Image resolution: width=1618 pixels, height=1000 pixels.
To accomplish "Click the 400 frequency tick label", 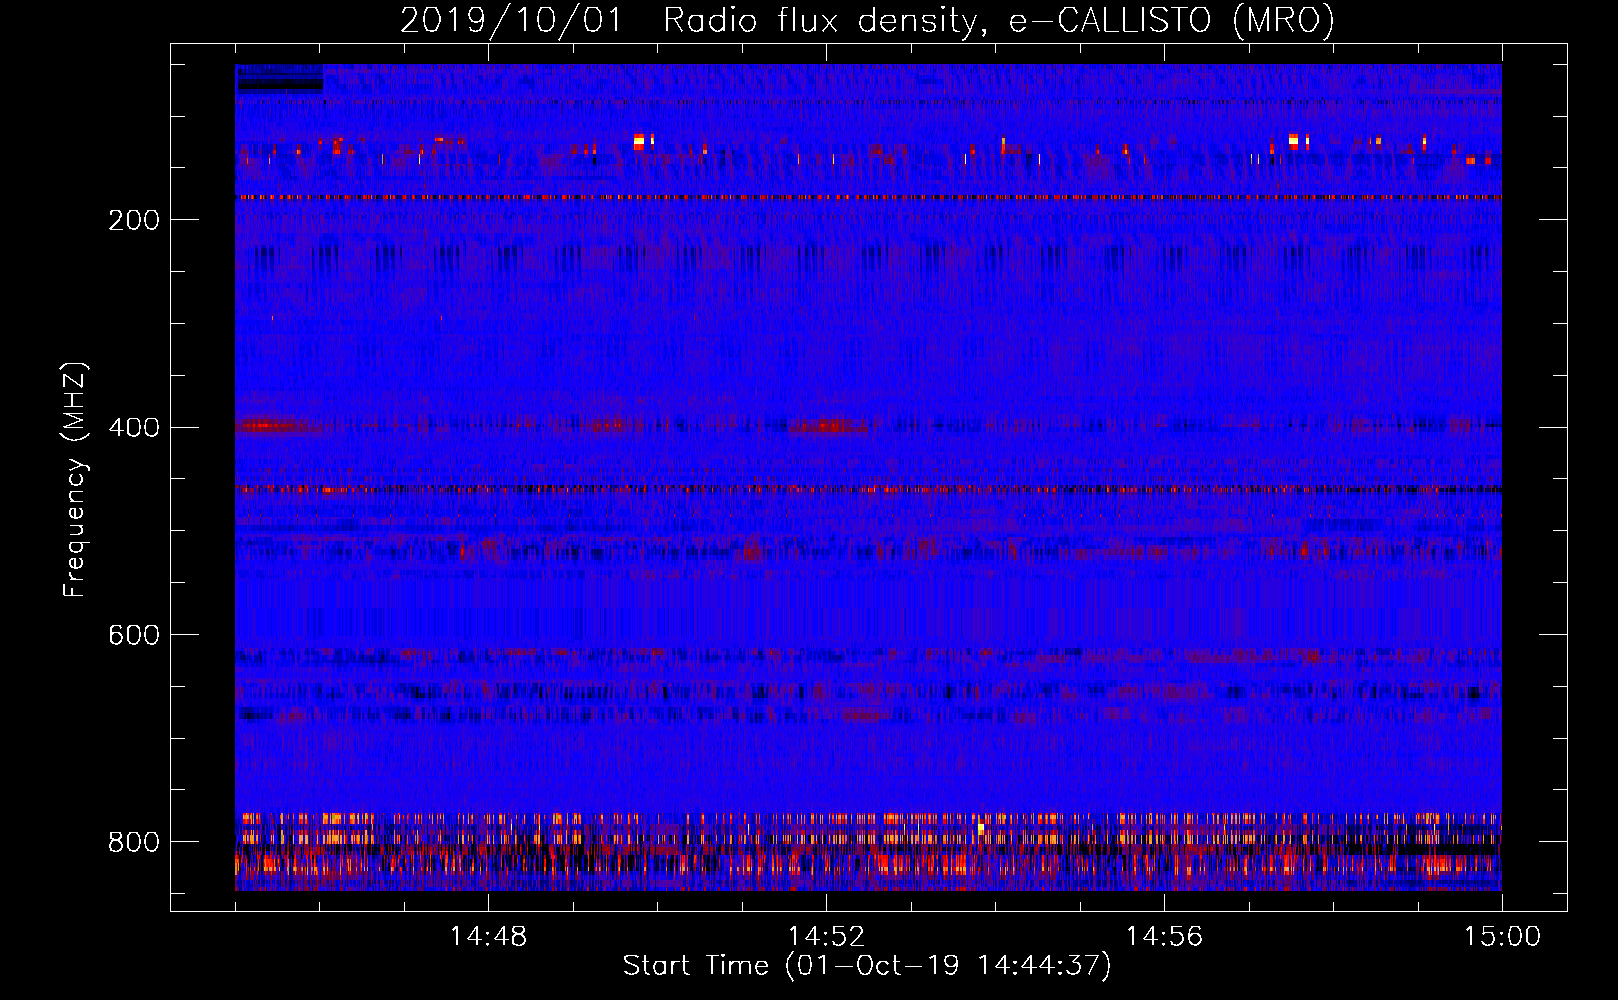I will coord(134,428).
